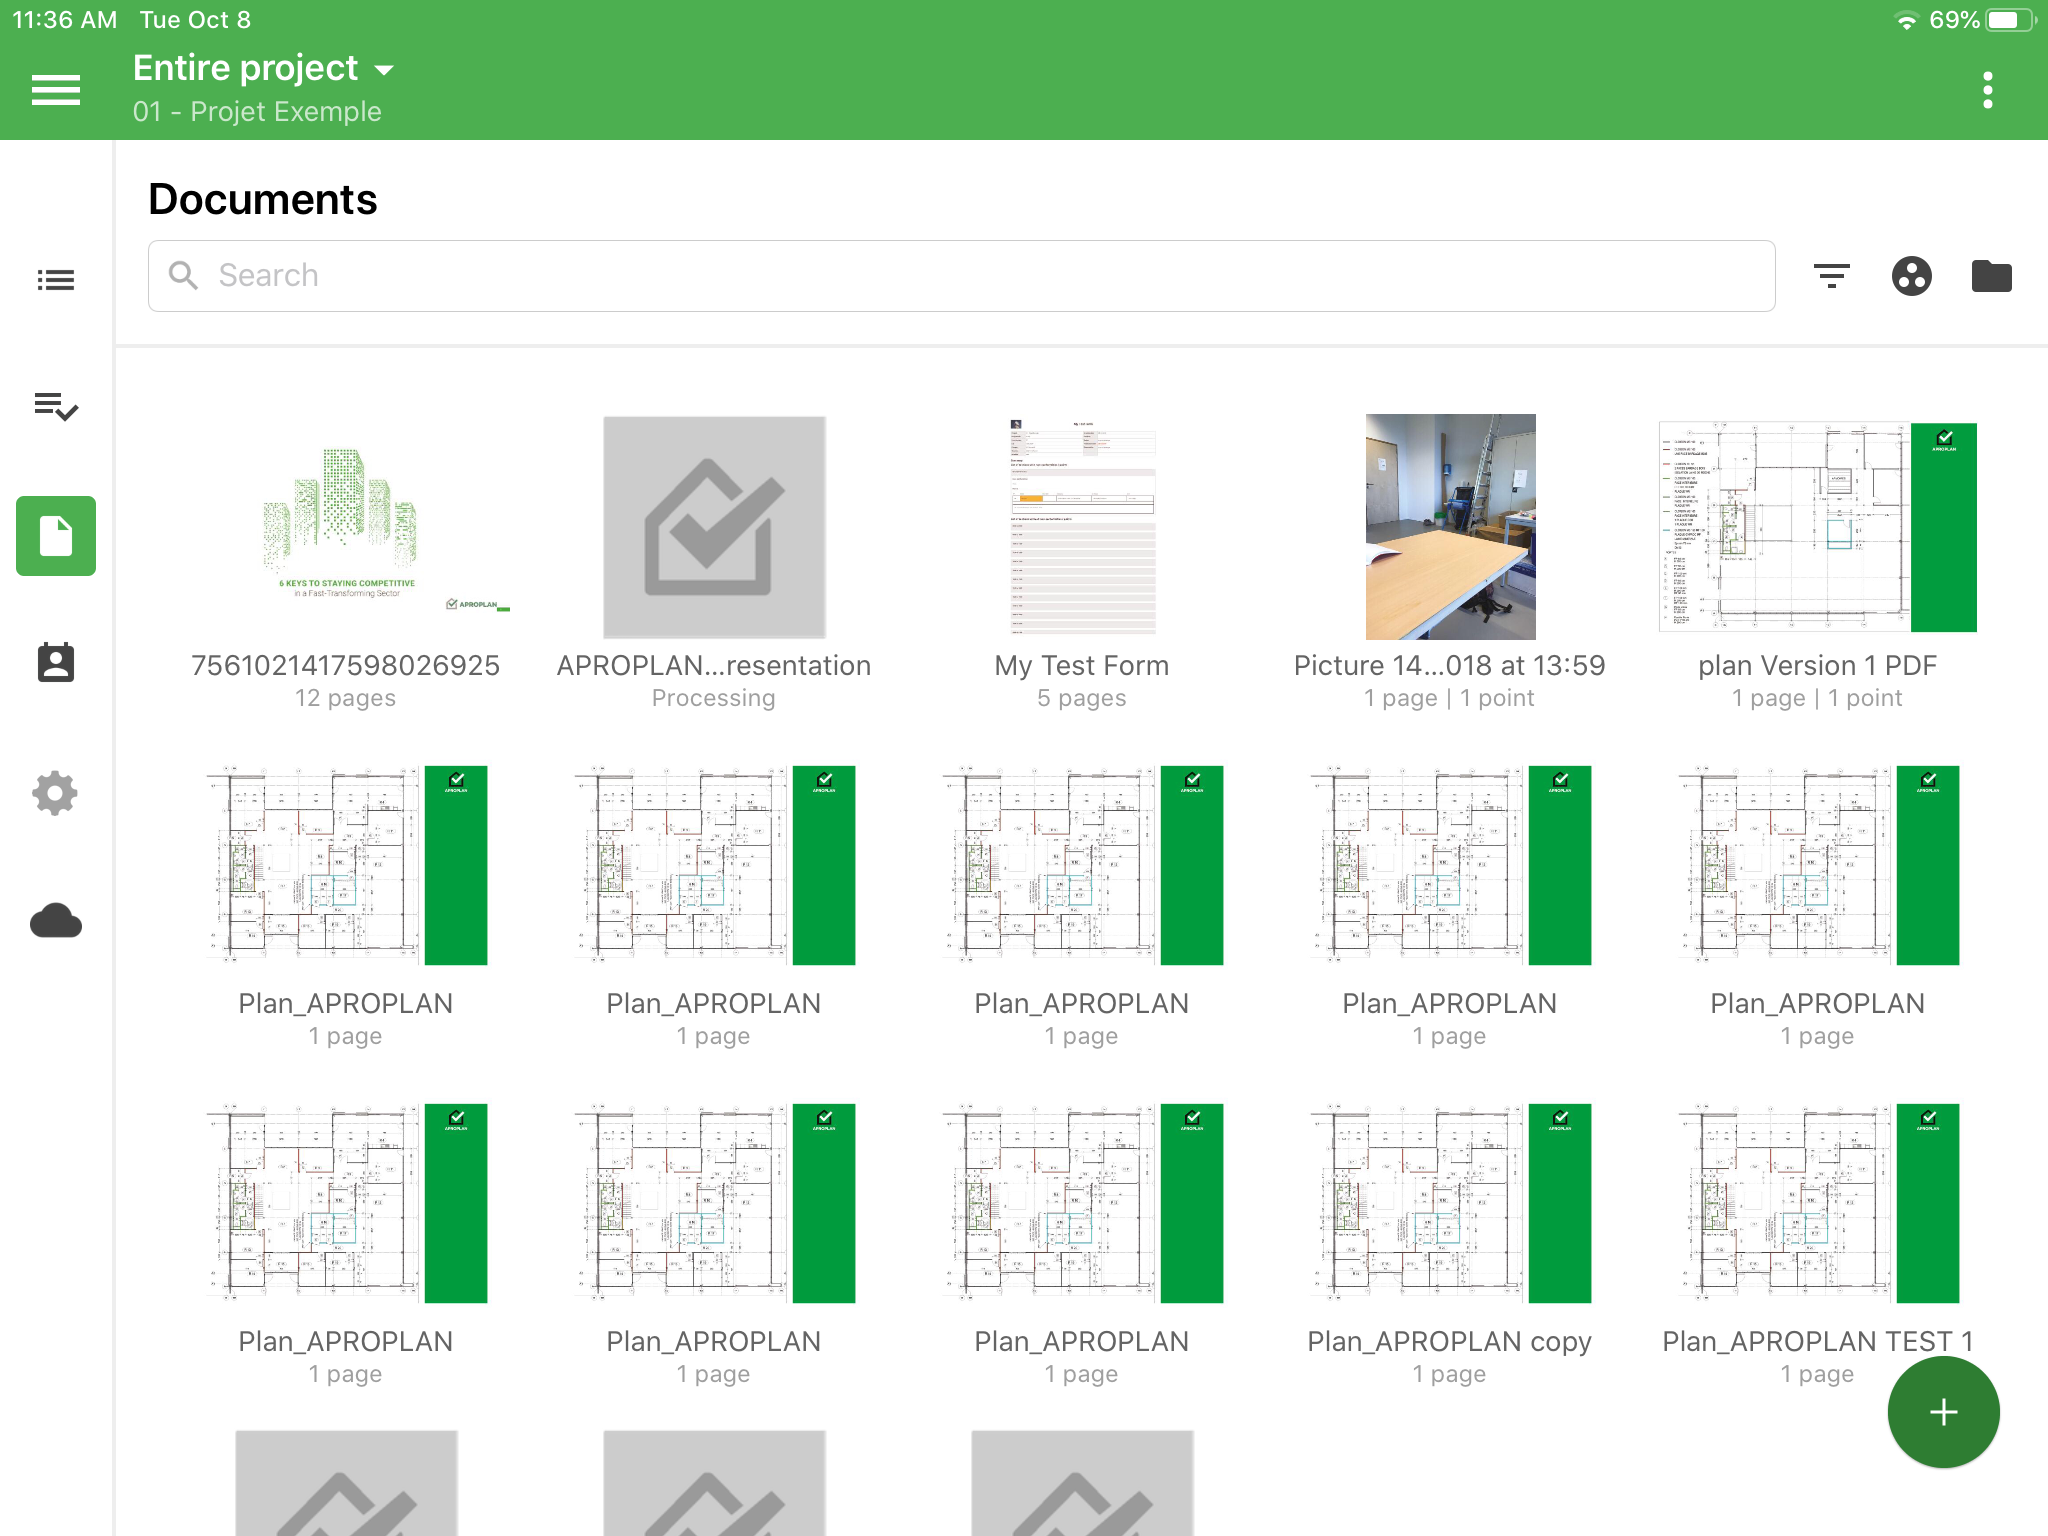
Task: Open the three-dot overflow menu
Action: point(1988,90)
